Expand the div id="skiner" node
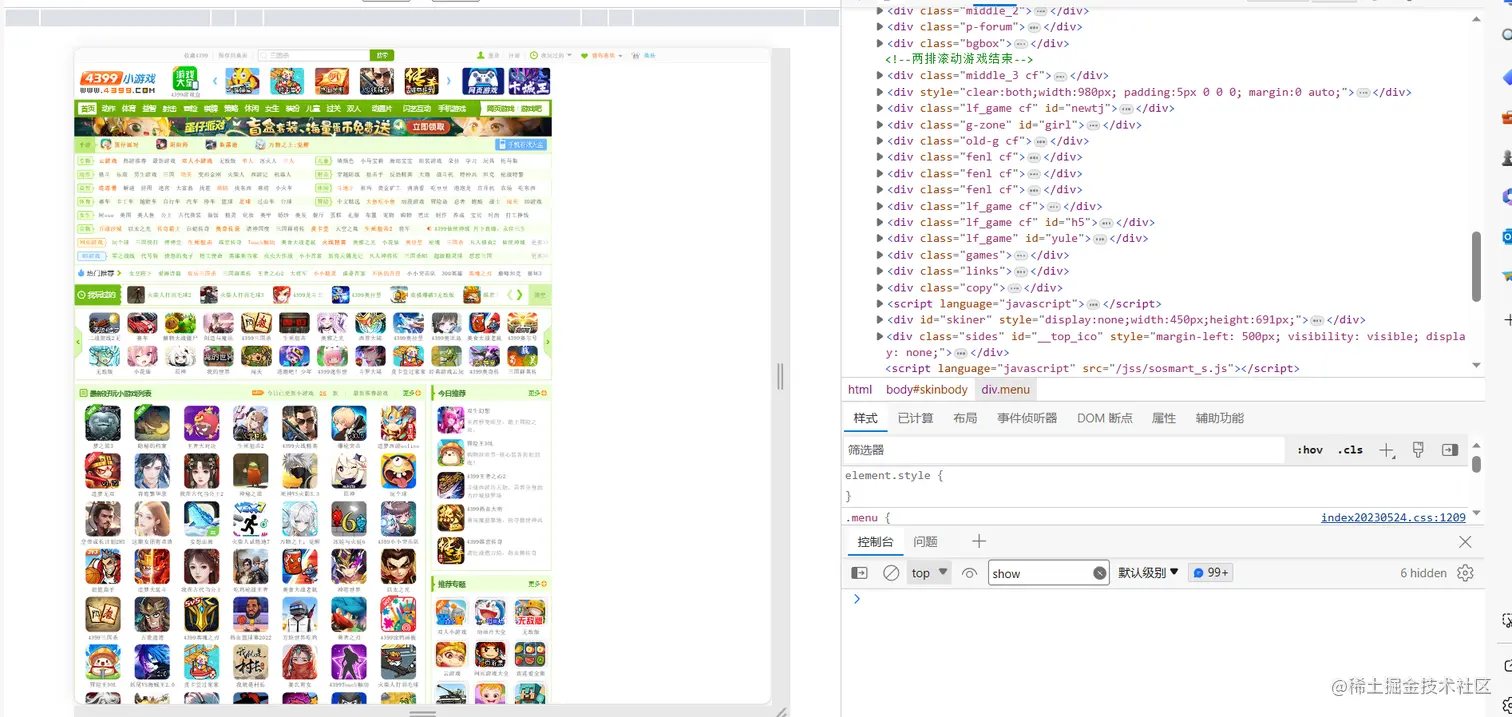Screen dimensions: 1512x717 pyautogui.click(x=880, y=320)
